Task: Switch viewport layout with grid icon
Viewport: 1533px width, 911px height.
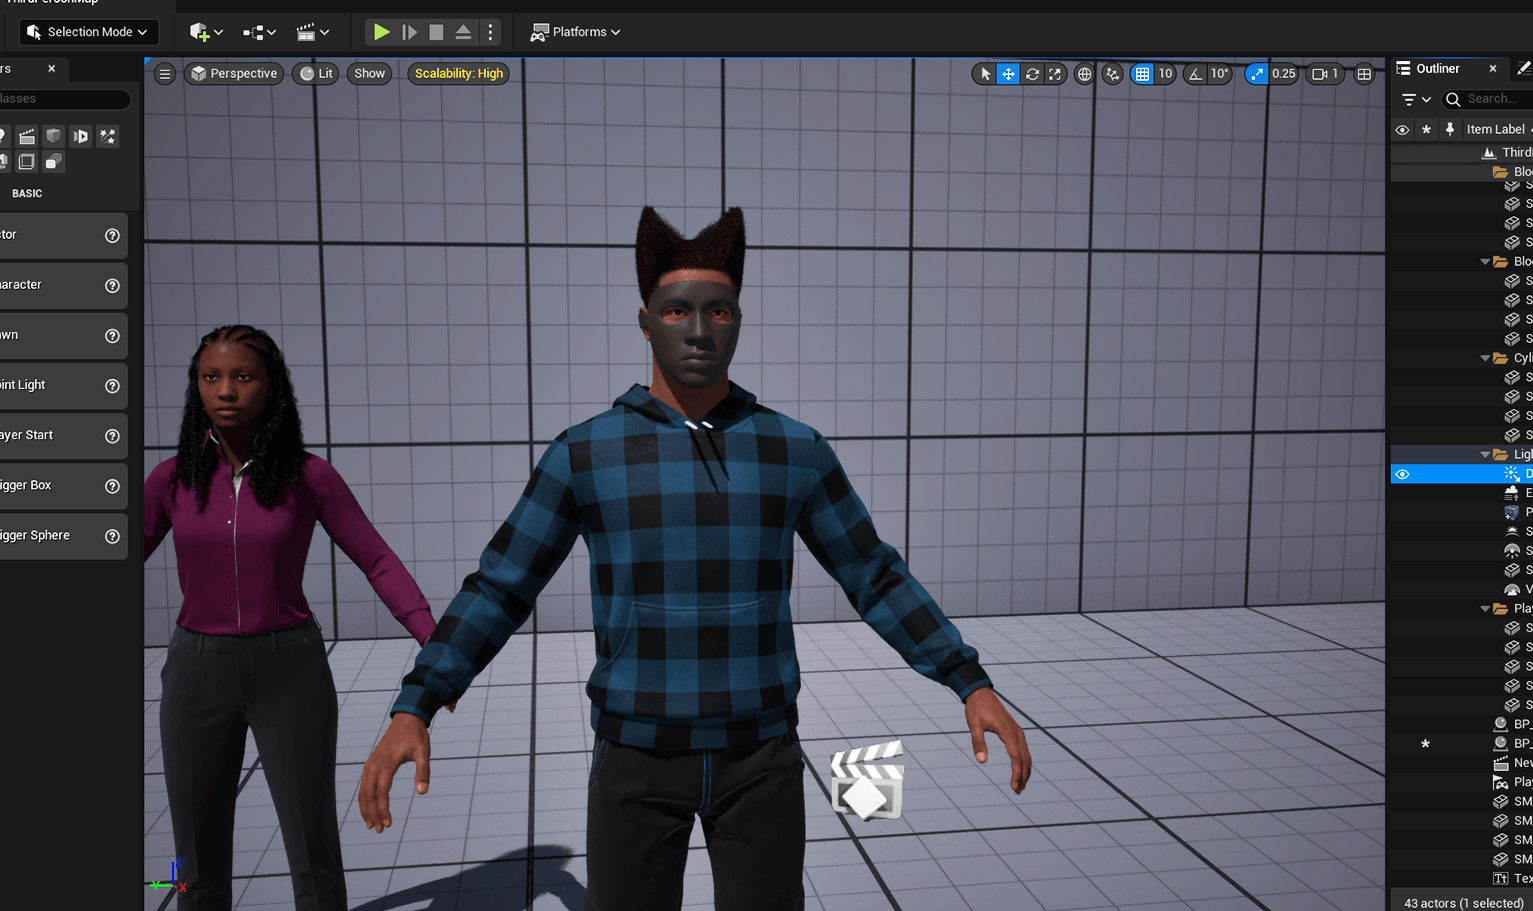Action: [x=1364, y=74]
